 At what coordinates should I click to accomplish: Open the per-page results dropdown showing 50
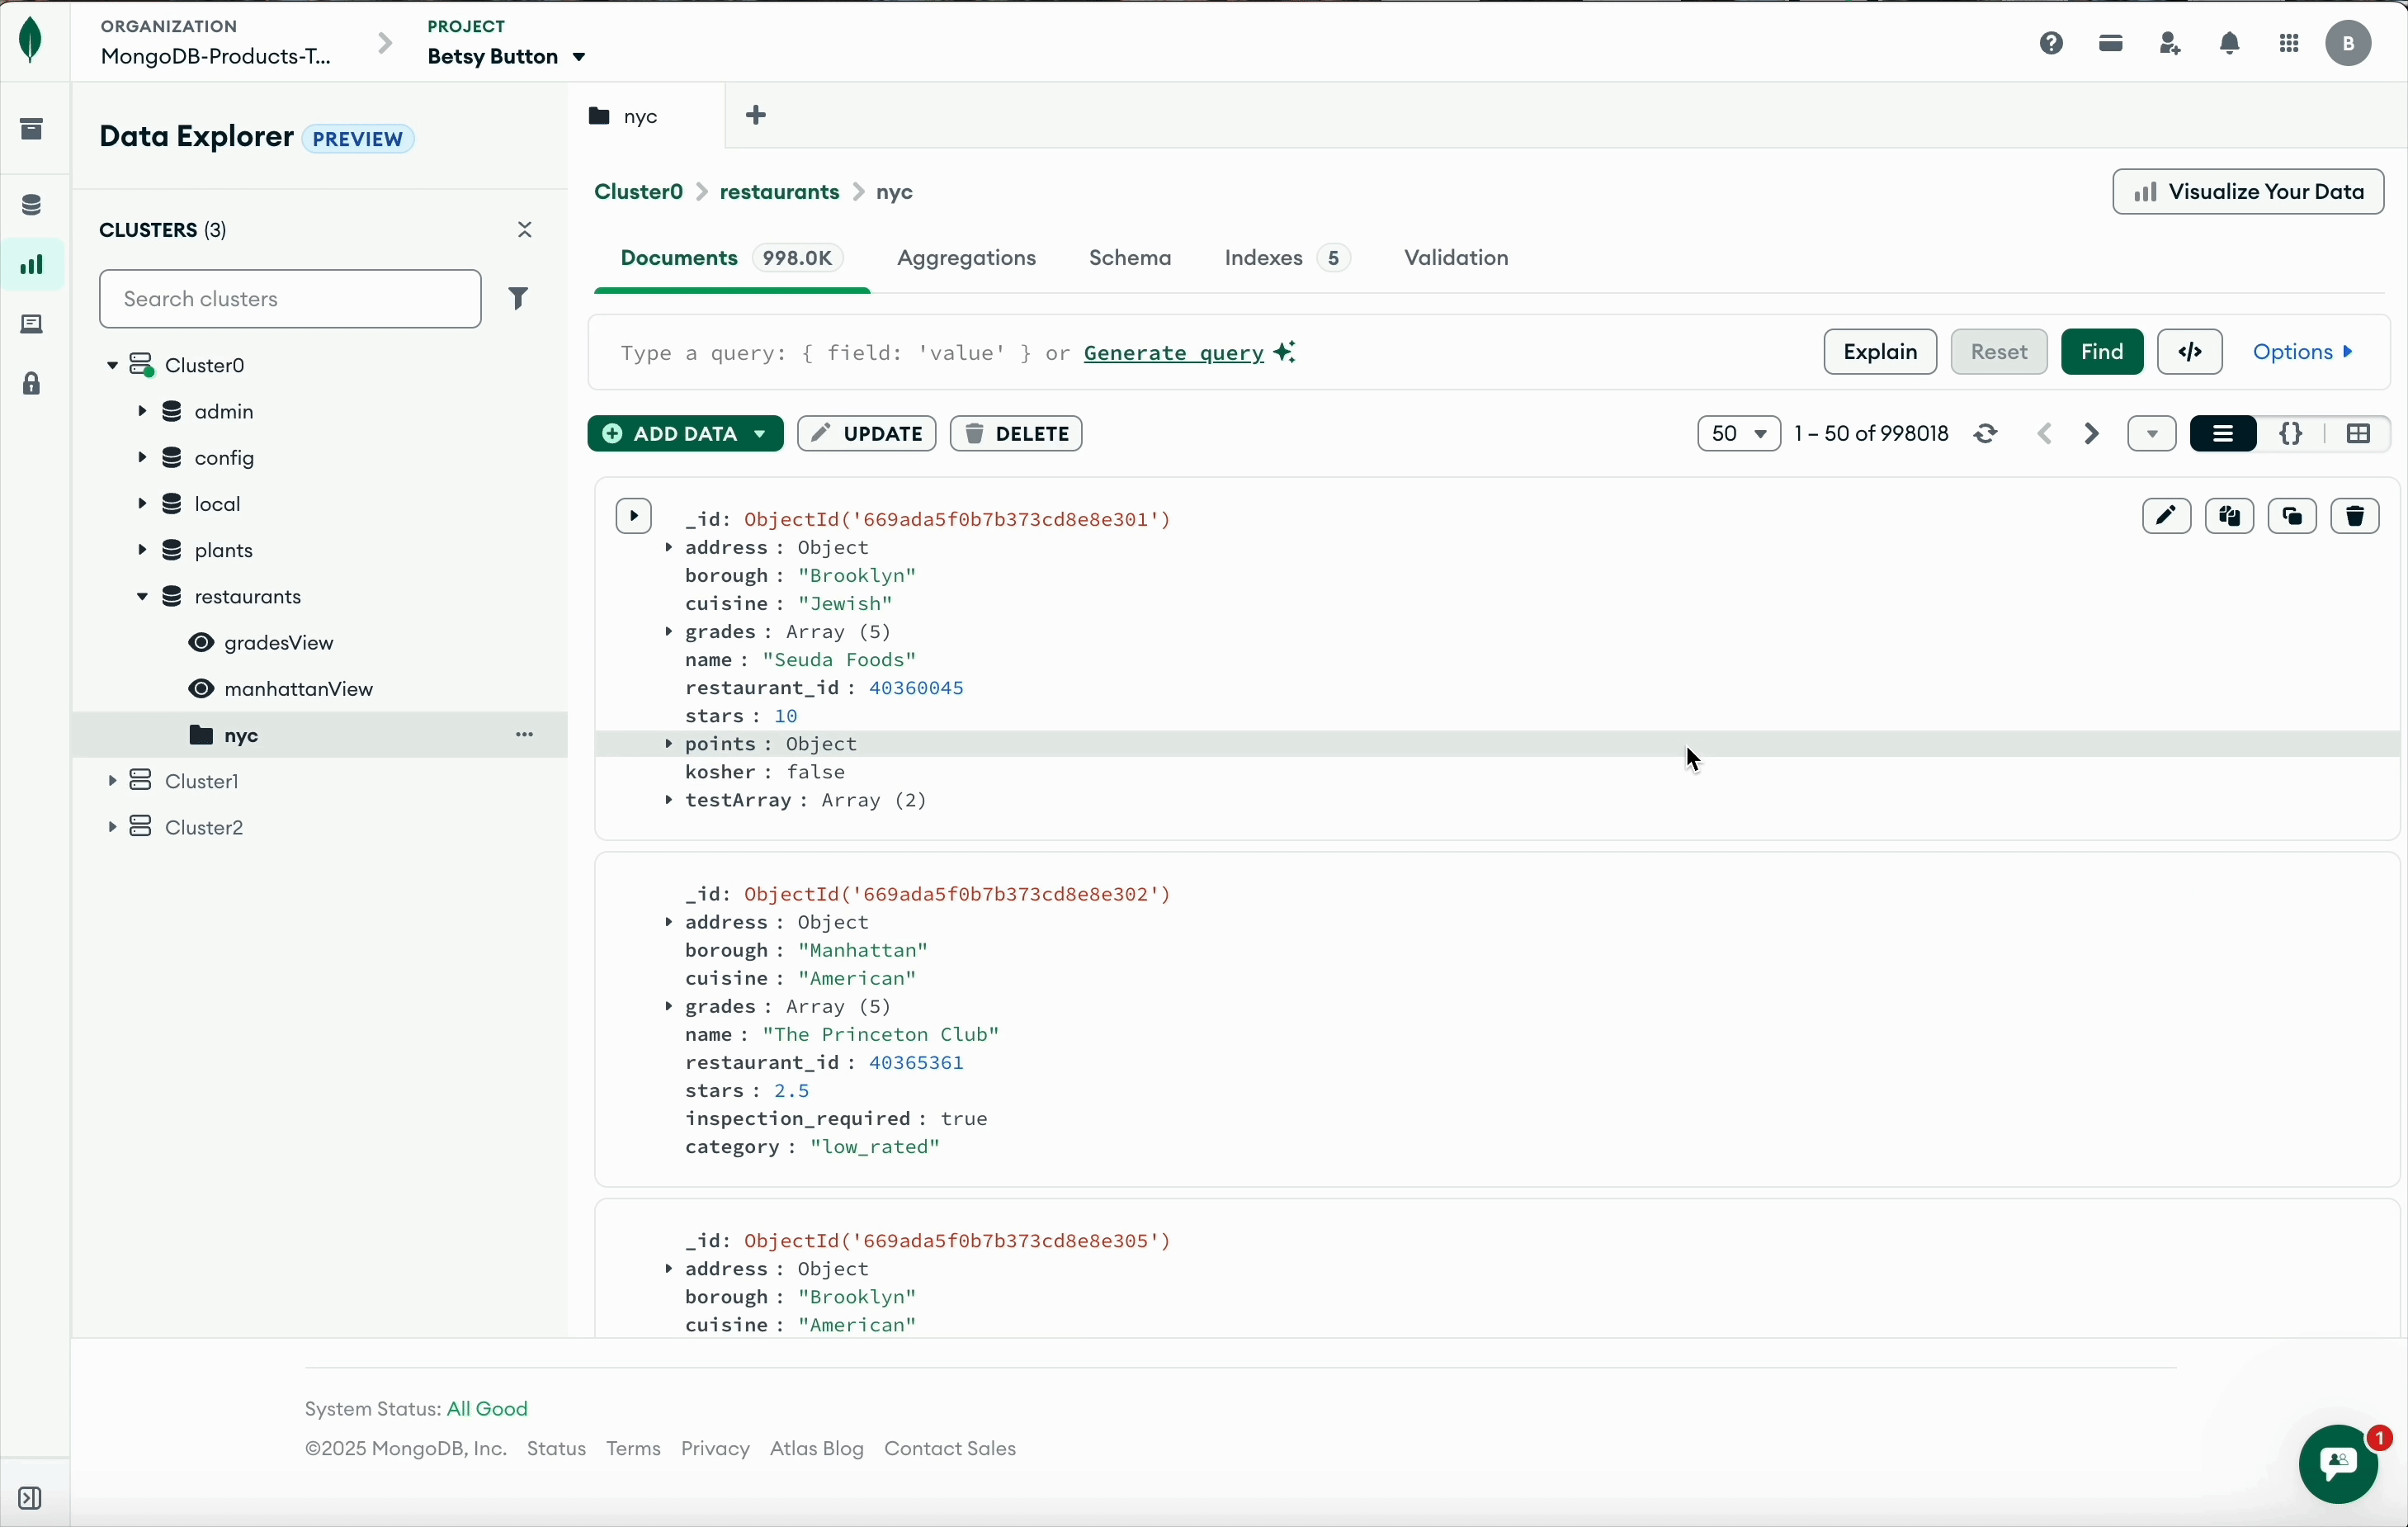click(1738, 433)
